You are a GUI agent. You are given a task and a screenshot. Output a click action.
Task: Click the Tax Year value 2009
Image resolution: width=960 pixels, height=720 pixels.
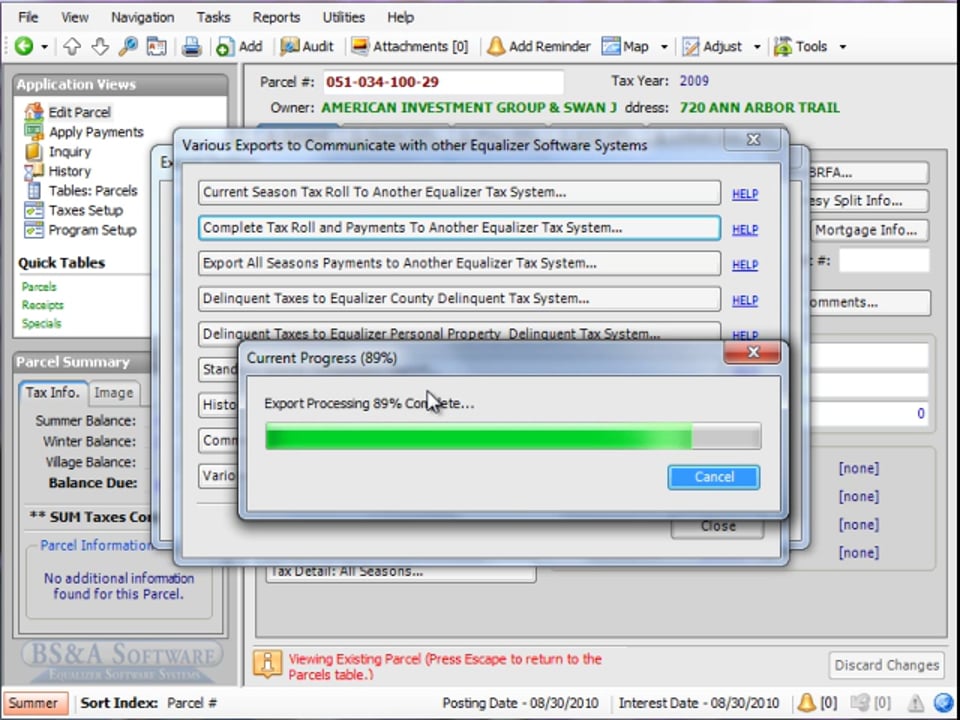[x=694, y=81]
